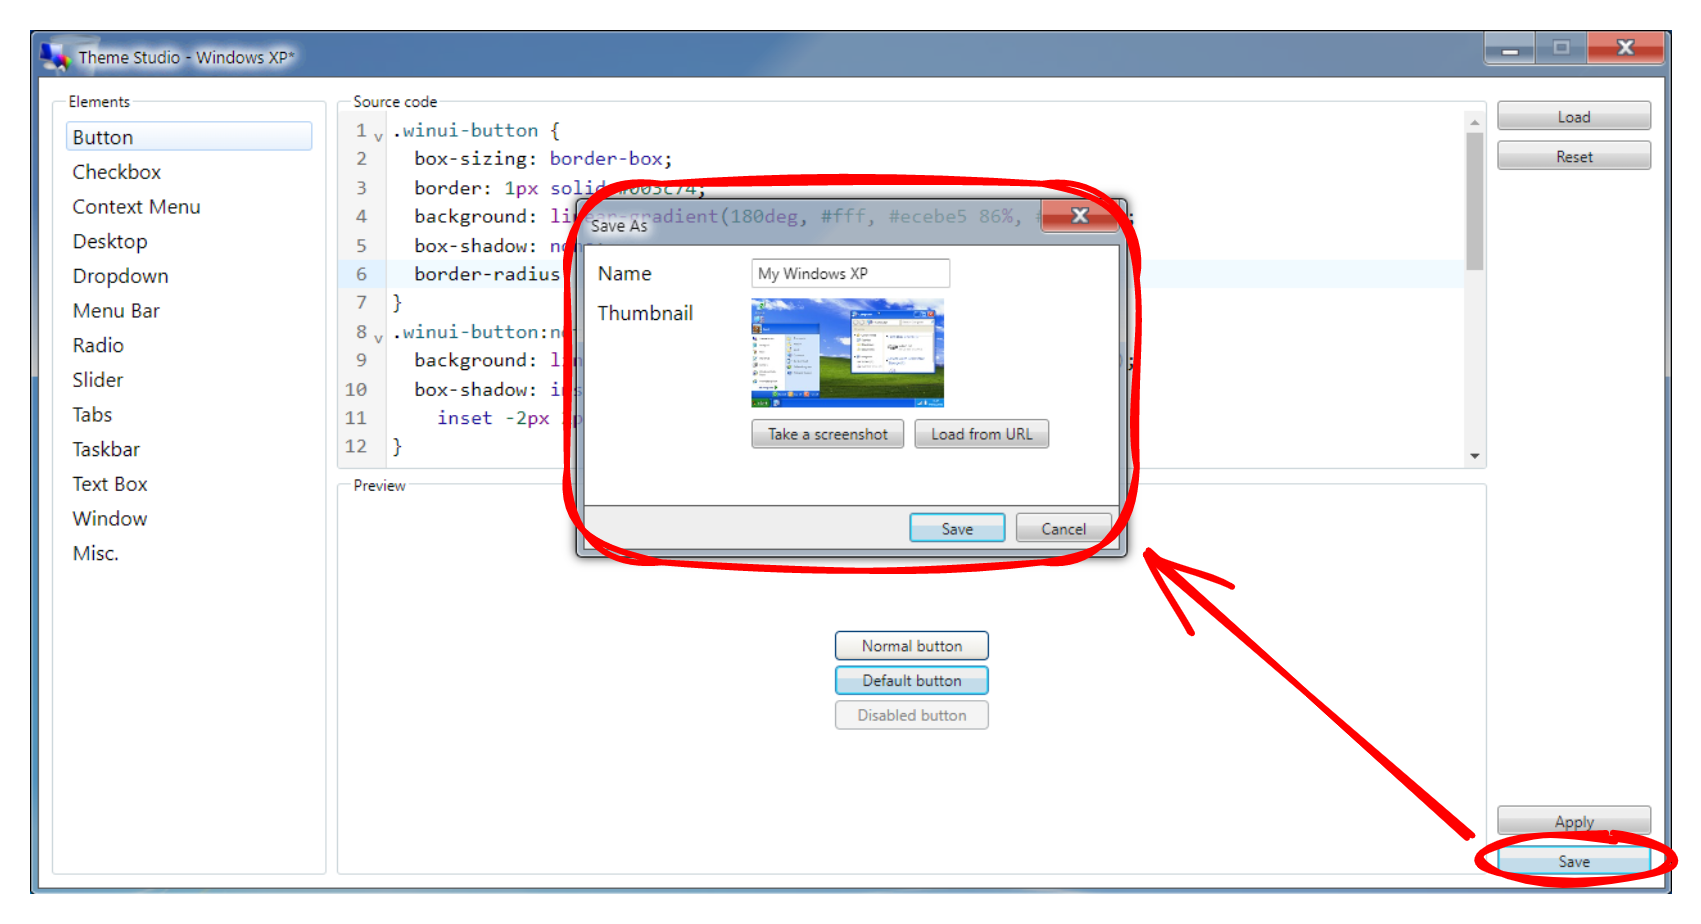This screenshot has width=1701, height=924.
Task: Open the Slider element styles
Action: [98, 380]
